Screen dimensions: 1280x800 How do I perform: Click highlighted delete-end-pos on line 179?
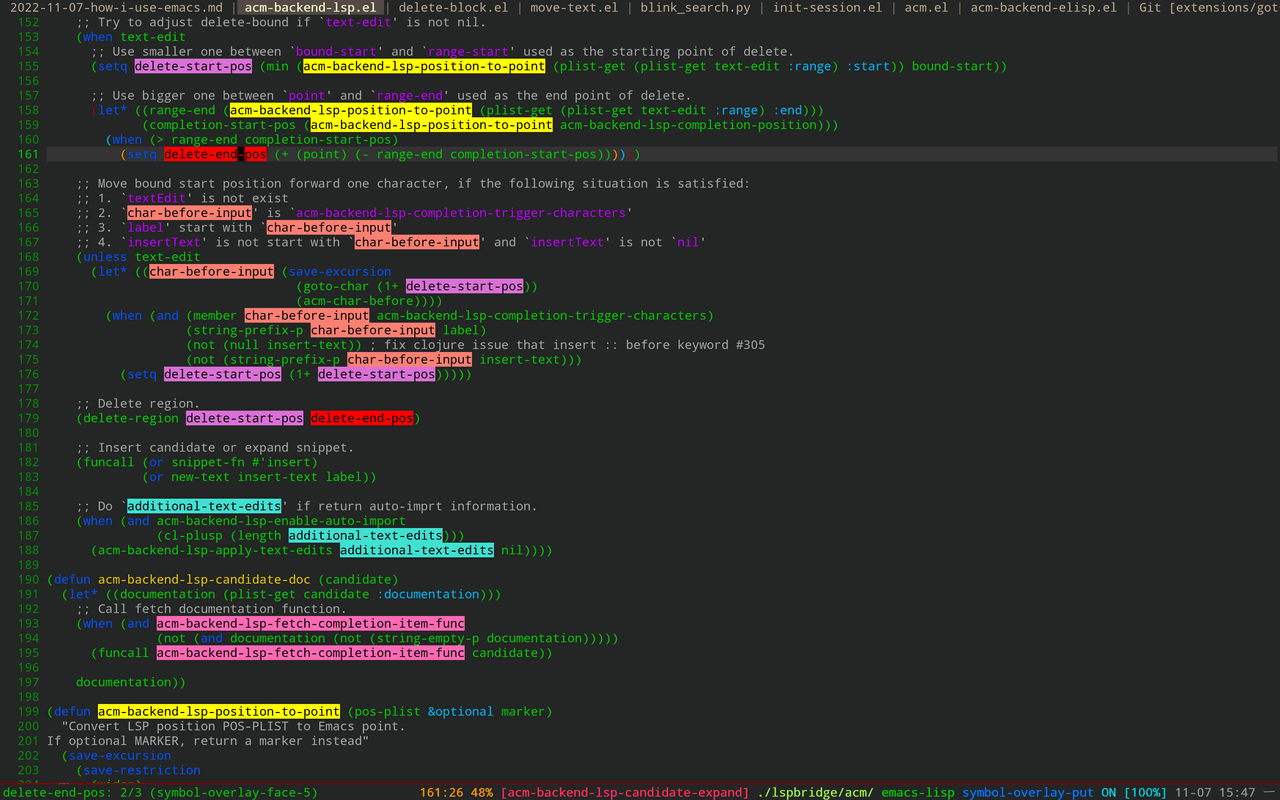tap(362, 418)
